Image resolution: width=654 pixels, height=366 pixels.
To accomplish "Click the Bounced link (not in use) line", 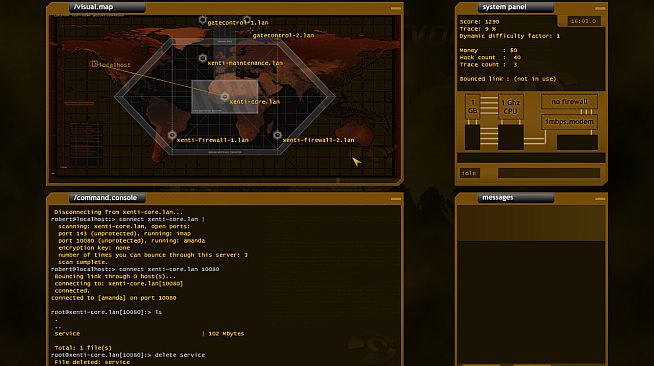I will 508,79.
